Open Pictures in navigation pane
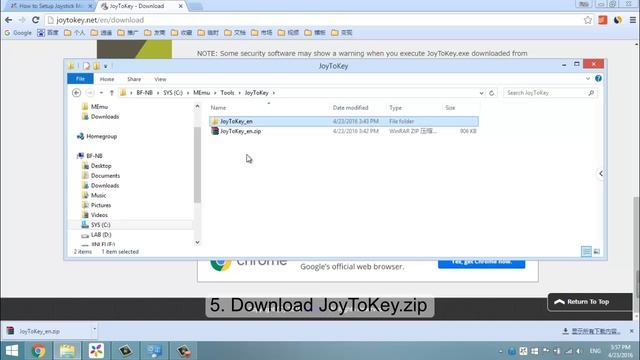 coord(101,205)
